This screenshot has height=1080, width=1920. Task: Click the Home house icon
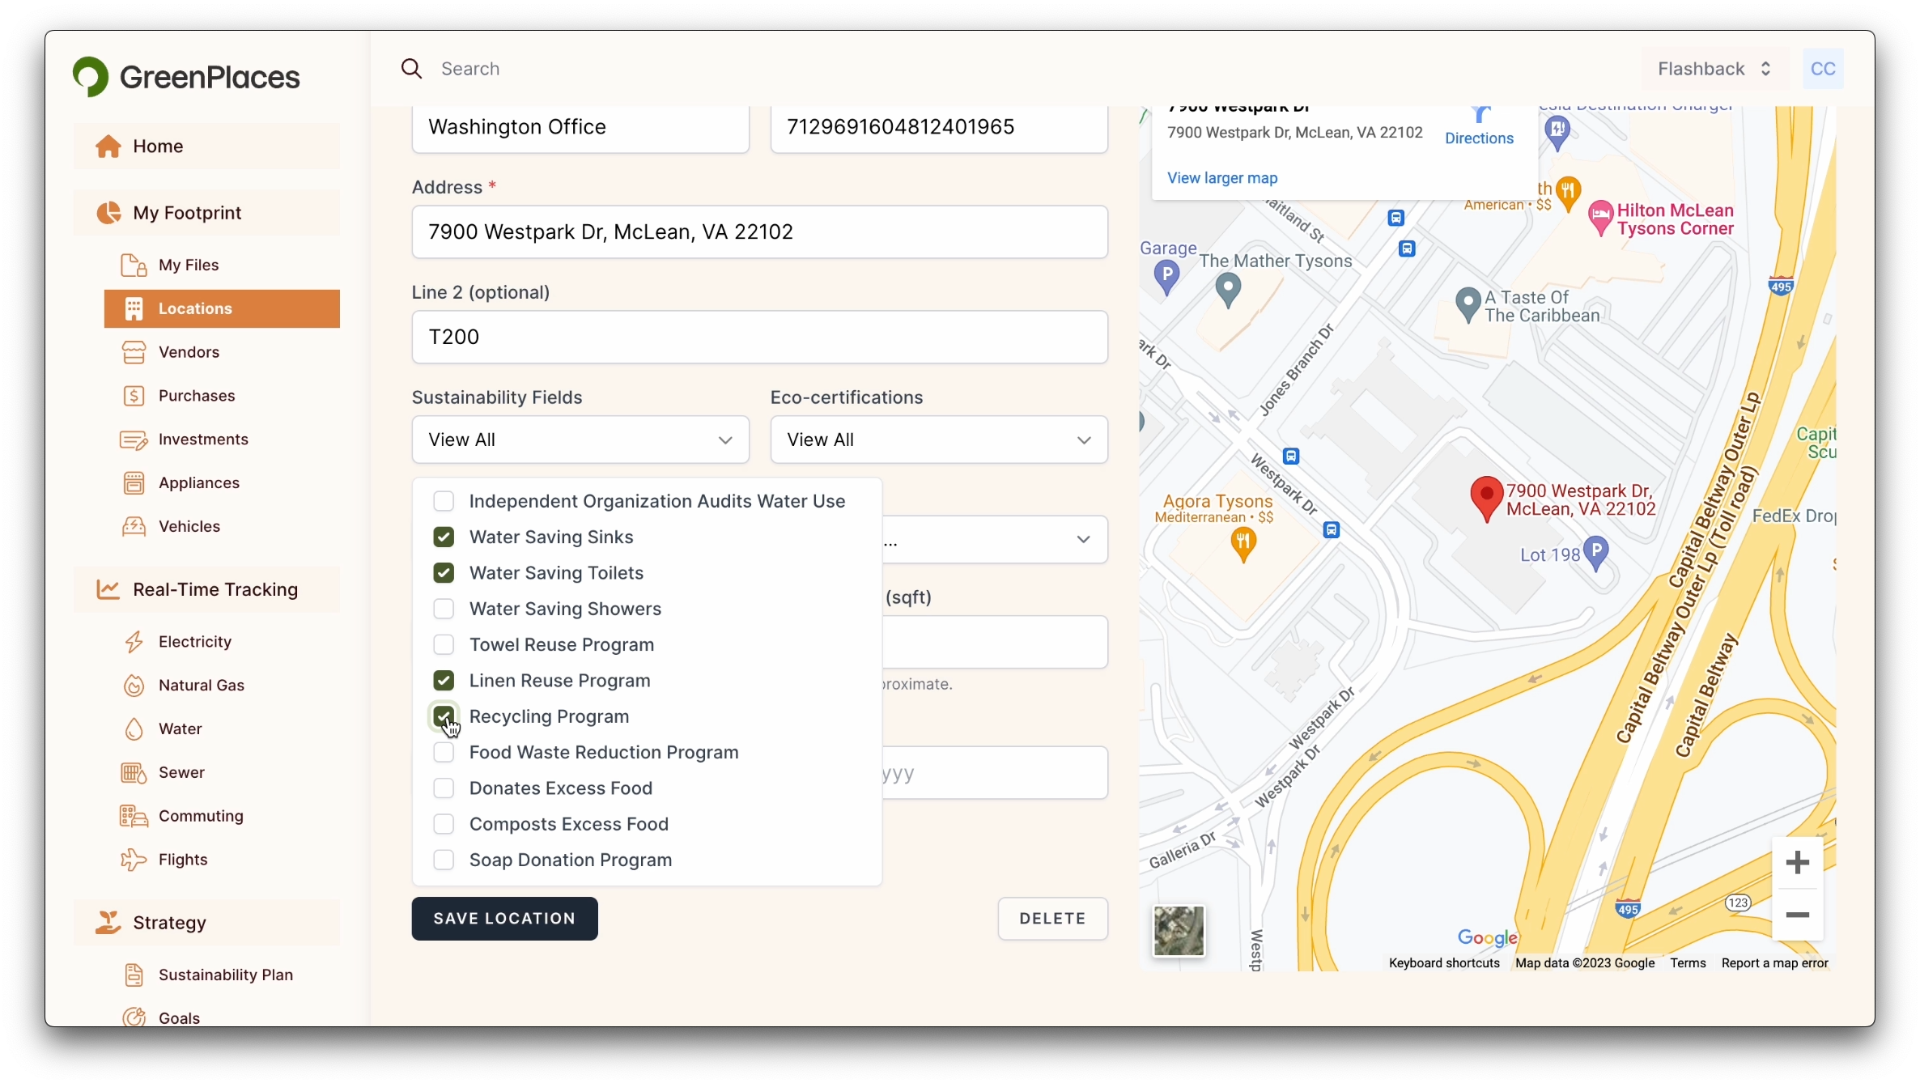[x=108, y=147]
